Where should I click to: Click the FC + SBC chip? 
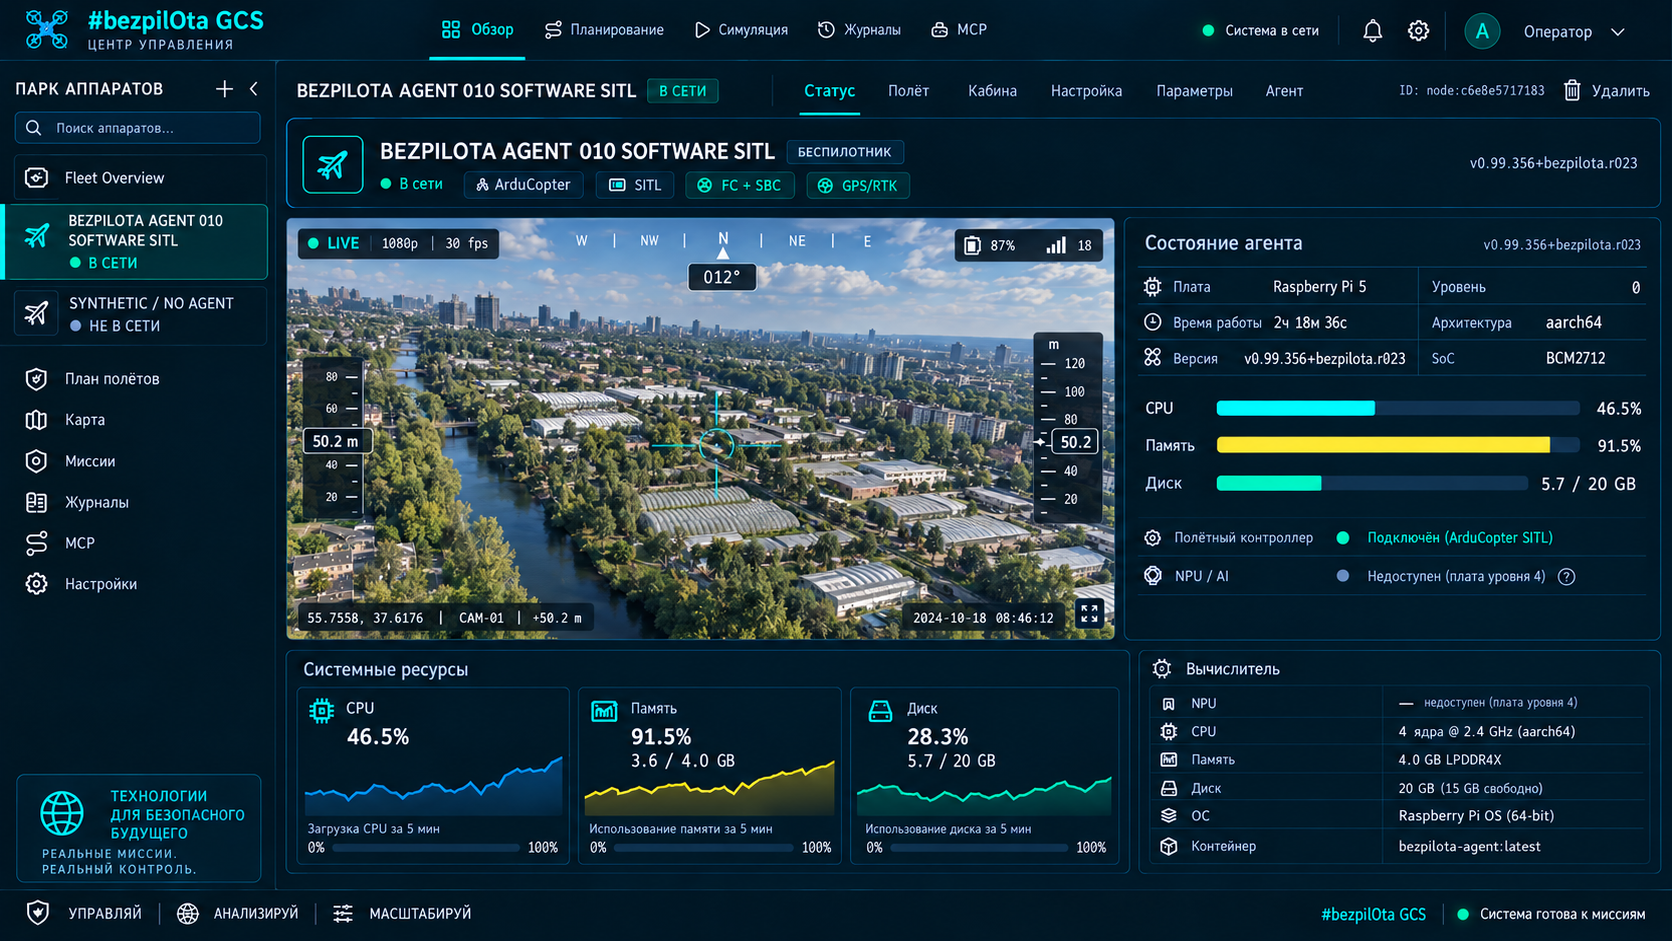pos(740,185)
